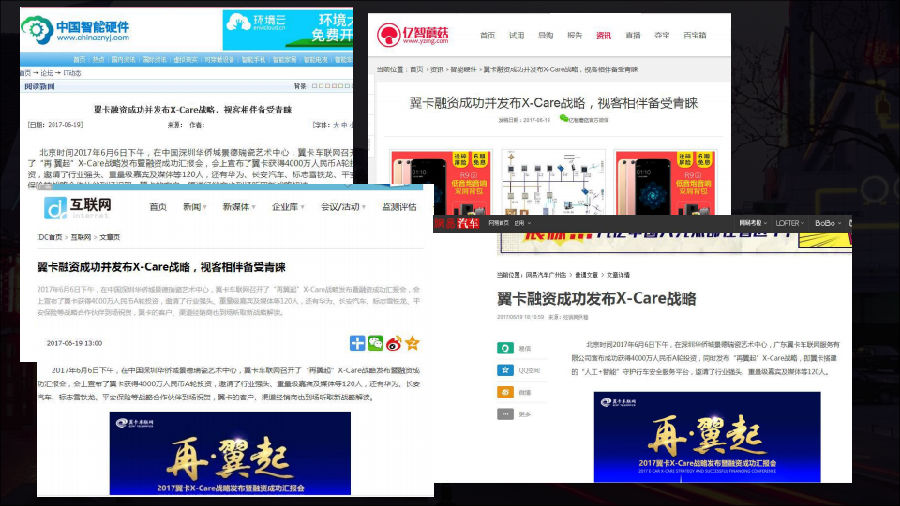Viewport: 900px width, 506px height.
Task: Click DC首页 breadcrumb link
Action: click(50, 237)
